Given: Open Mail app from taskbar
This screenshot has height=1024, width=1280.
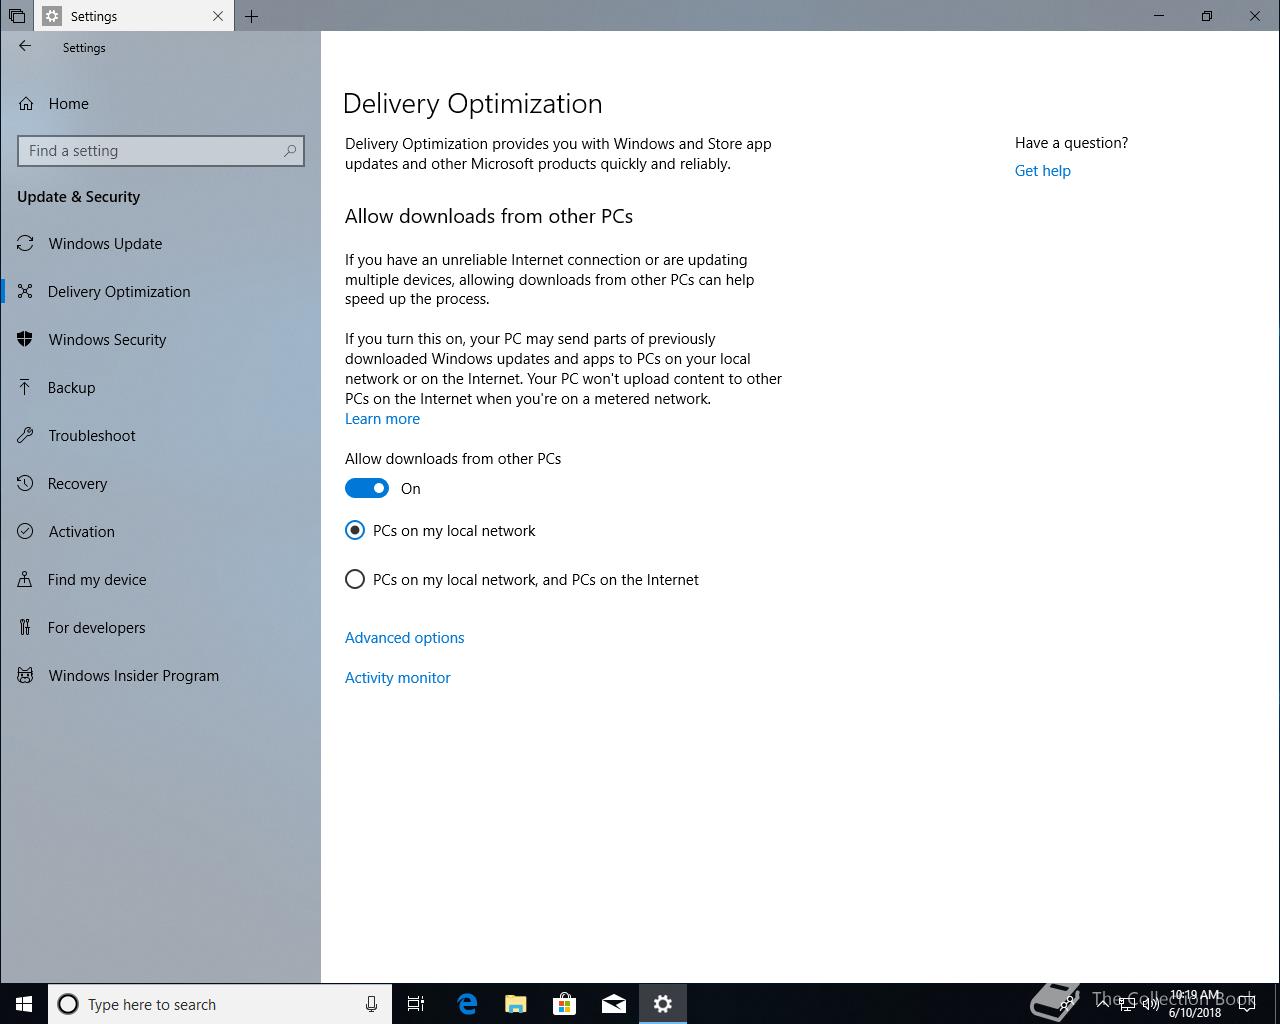Looking at the screenshot, I should pos(614,1004).
